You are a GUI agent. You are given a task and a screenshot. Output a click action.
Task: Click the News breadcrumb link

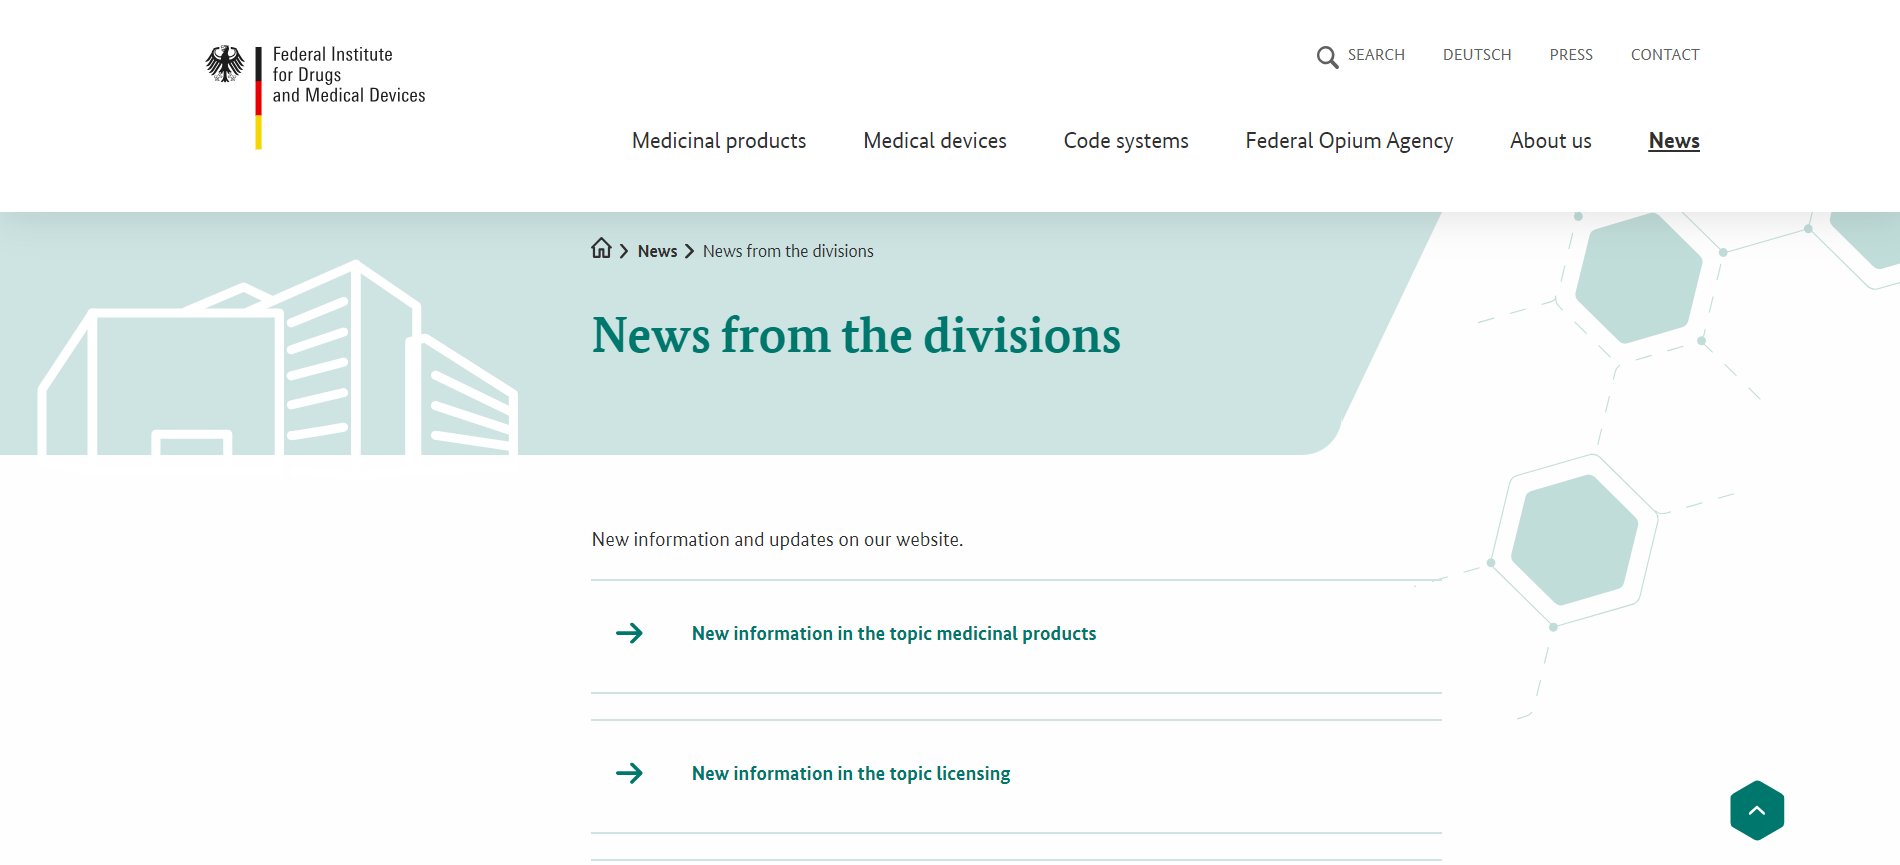[x=657, y=251]
